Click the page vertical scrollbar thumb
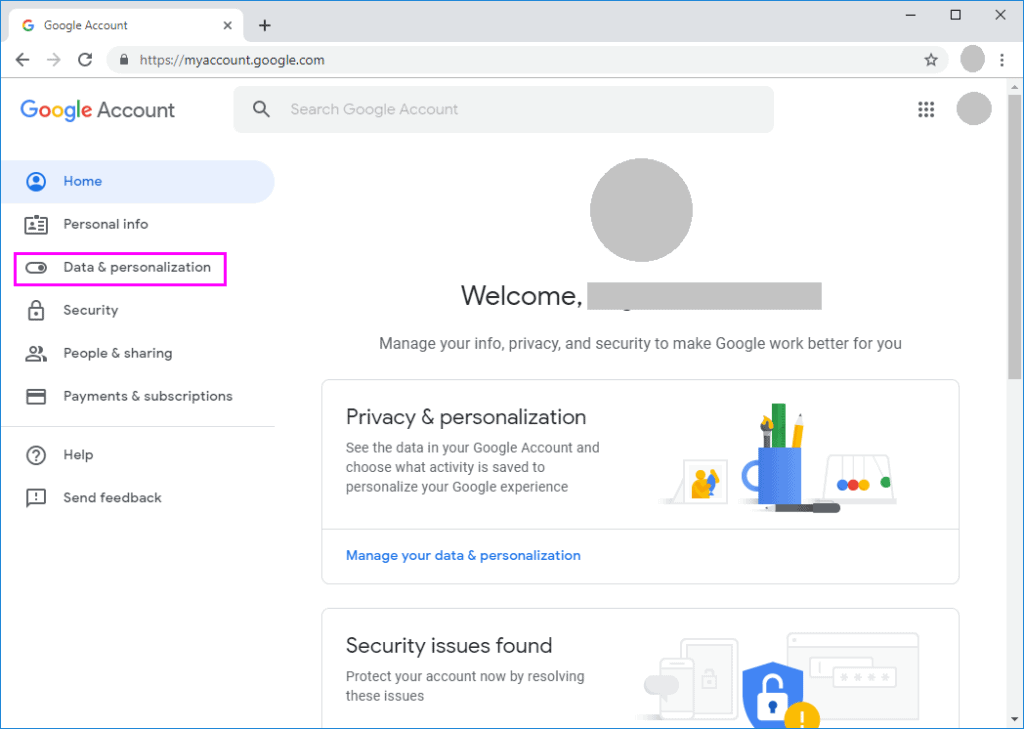Image resolution: width=1024 pixels, height=729 pixels. tap(1014, 236)
